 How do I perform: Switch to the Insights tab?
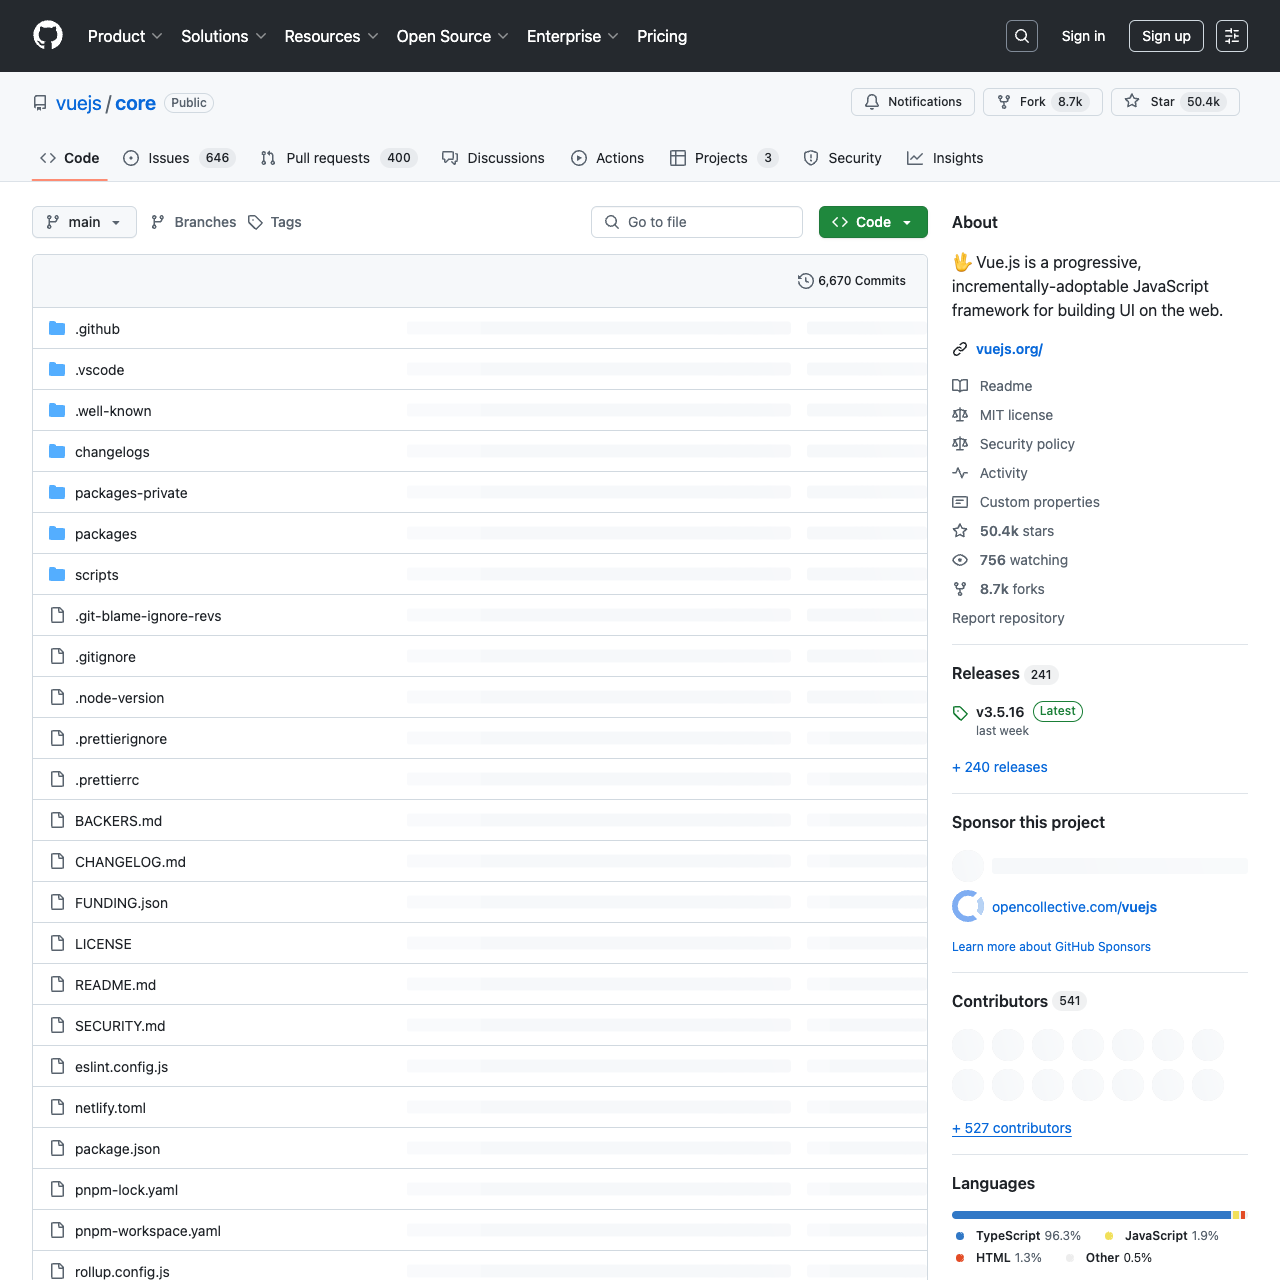[945, 158]
